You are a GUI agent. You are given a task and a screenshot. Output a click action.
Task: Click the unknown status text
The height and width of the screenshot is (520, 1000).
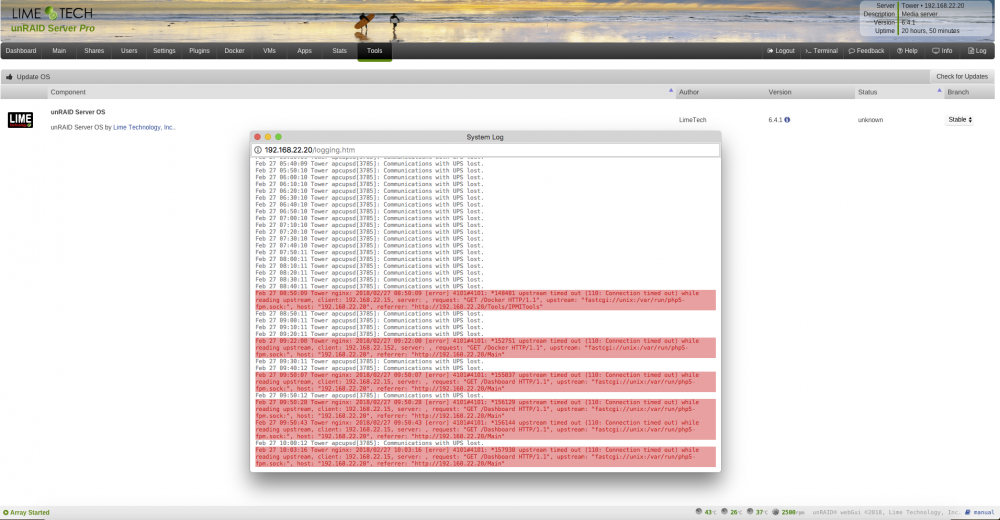tap(871, 120)
